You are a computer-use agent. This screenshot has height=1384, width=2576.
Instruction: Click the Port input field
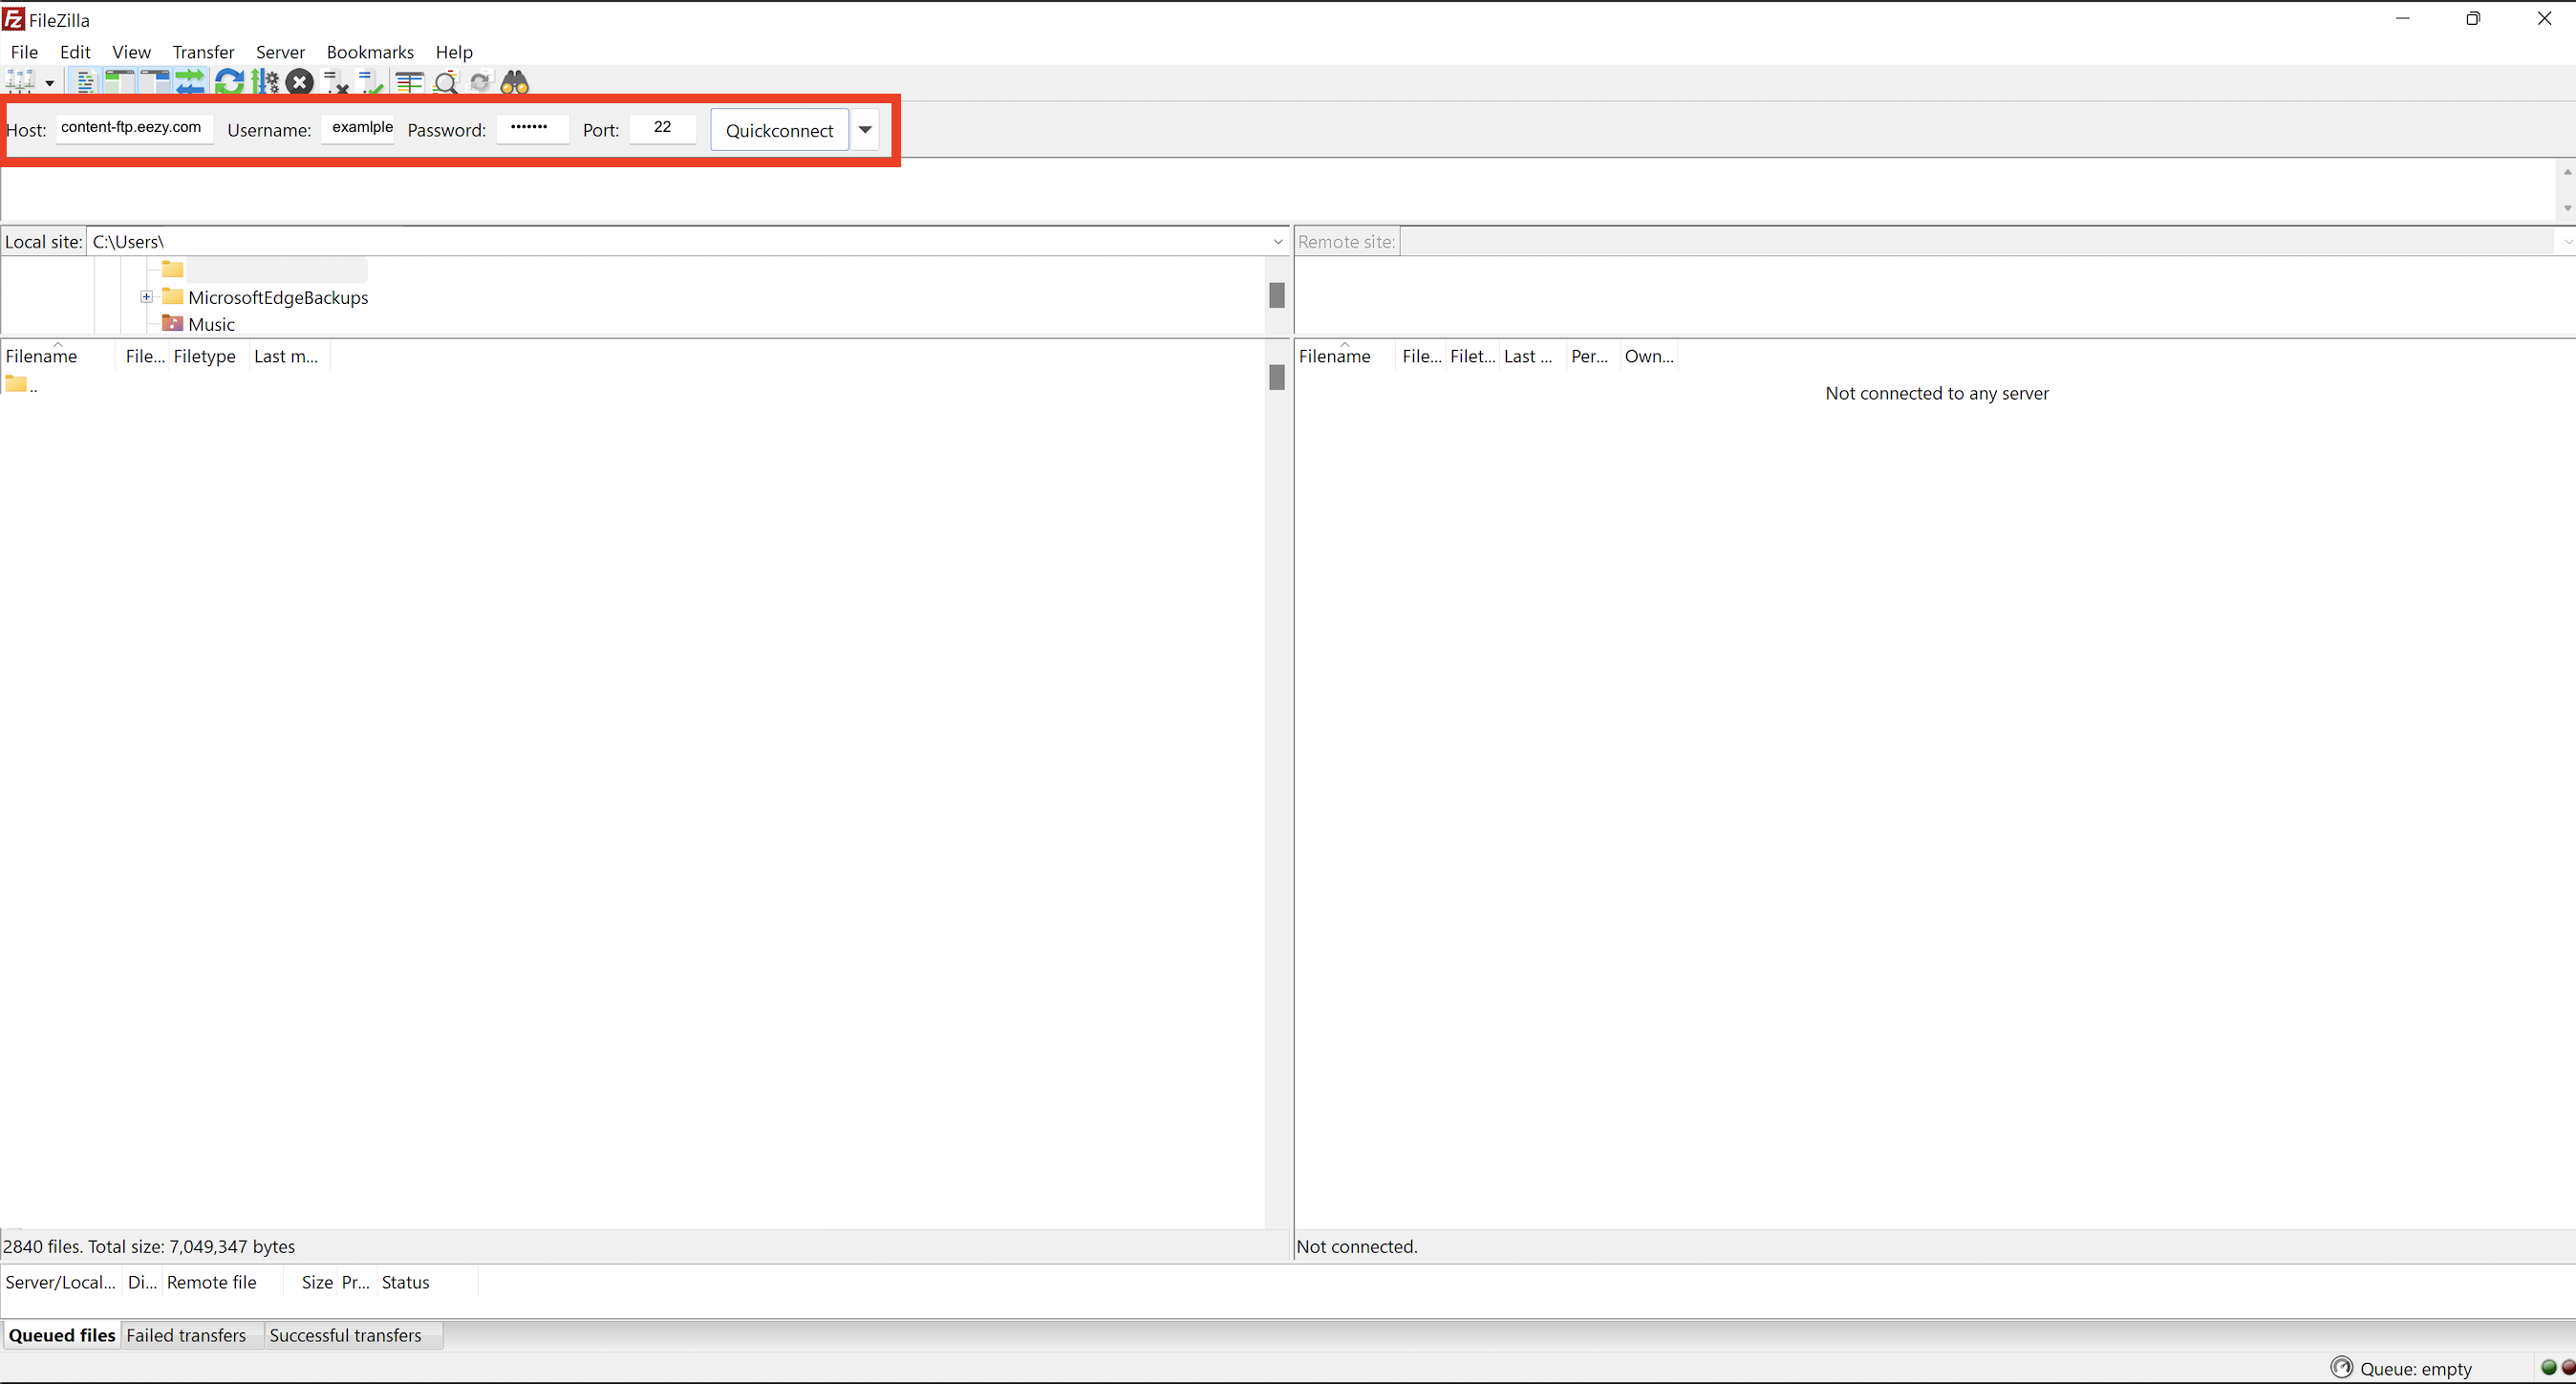[x=663, y=128]
